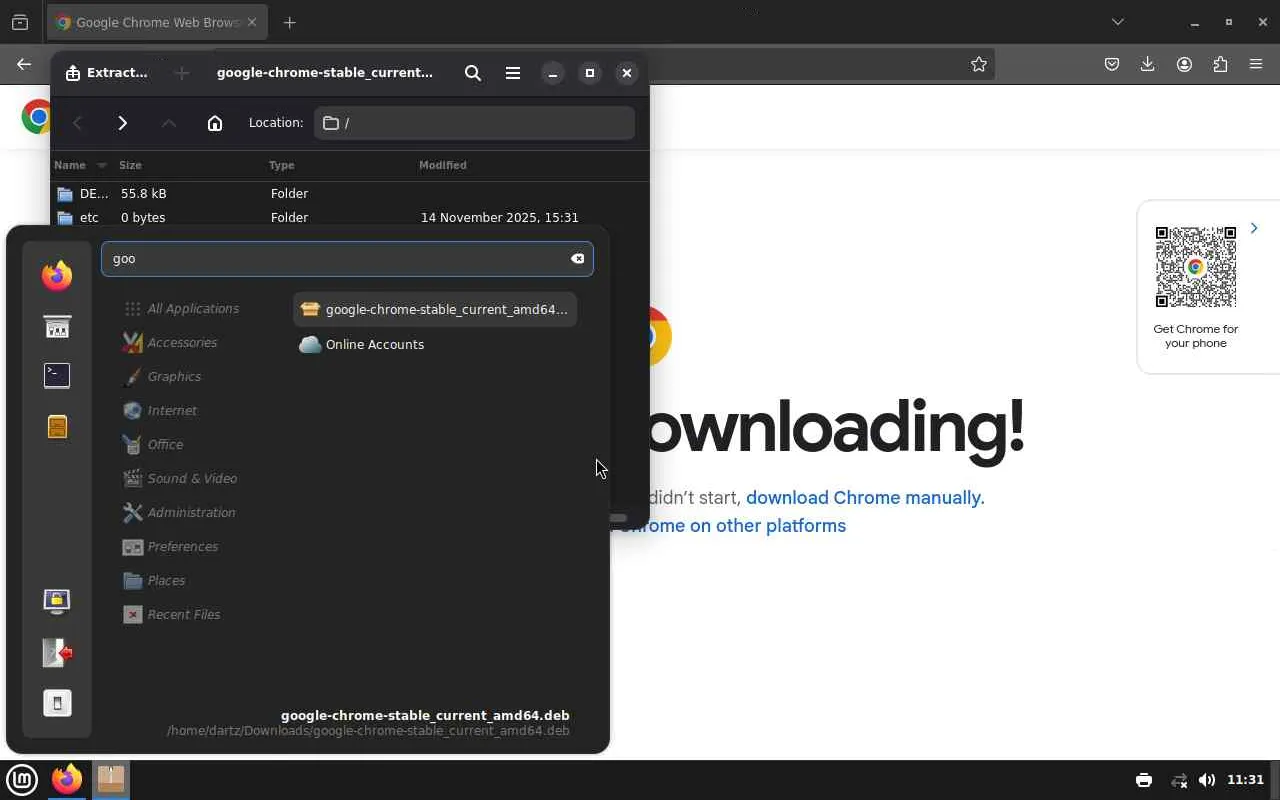Select the Google Chrome Web Browser tab
Image resolution: width=1280 pixels, height=800 pixels.
157,22
